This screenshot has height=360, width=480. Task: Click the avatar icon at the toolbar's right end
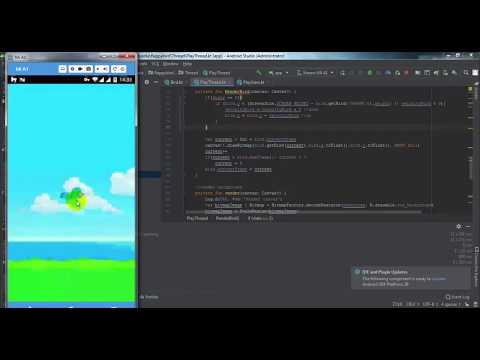point(475,73)
